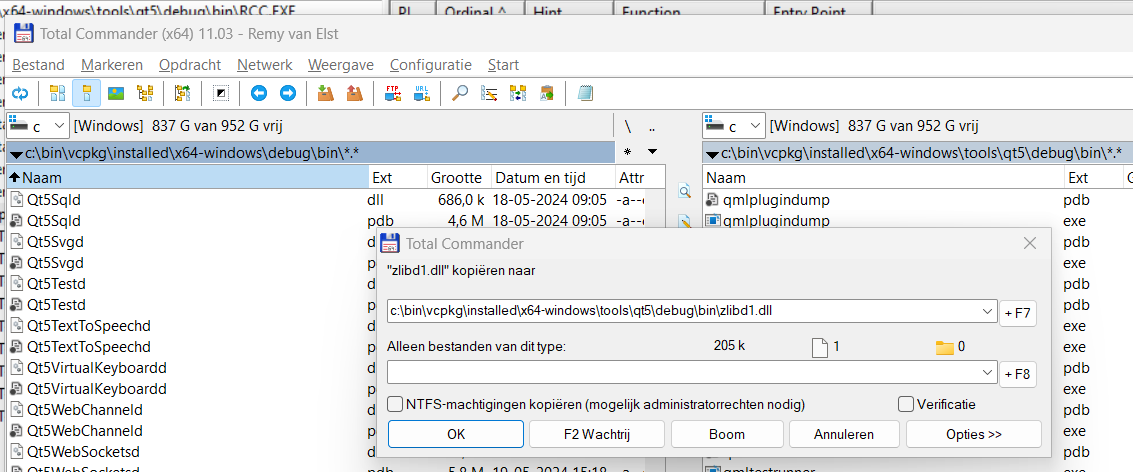Open the directory history down arrow
Viewport: 1133px width, 472px height.
tap(652, 152)
